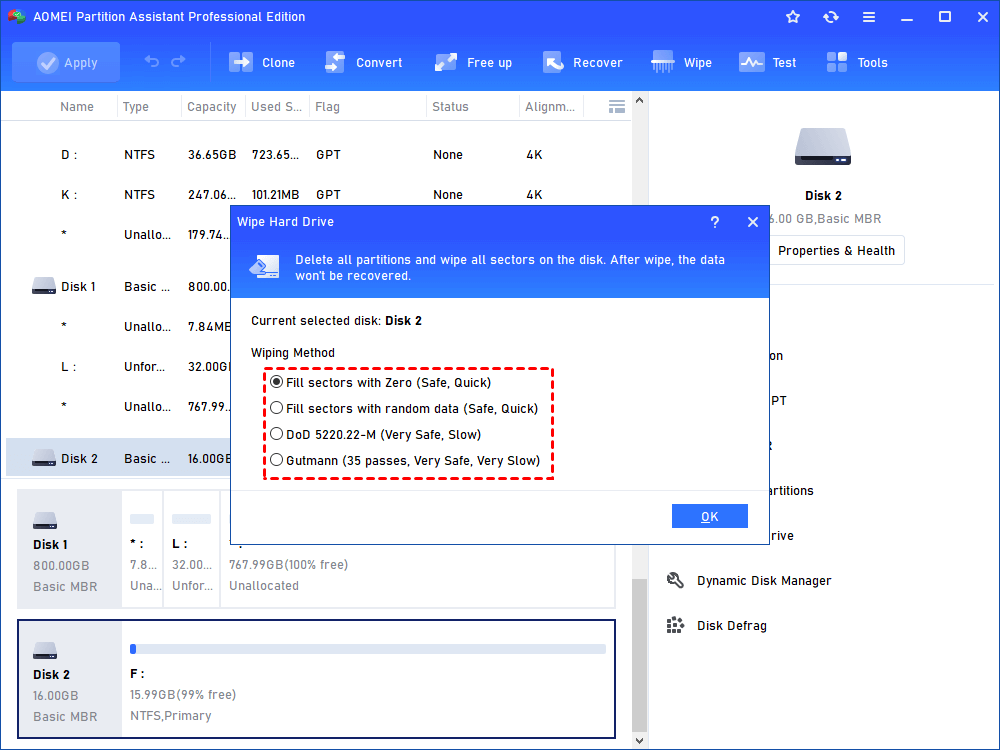Sort by the Type column header
1000x750 pixels.
[135, 107]
